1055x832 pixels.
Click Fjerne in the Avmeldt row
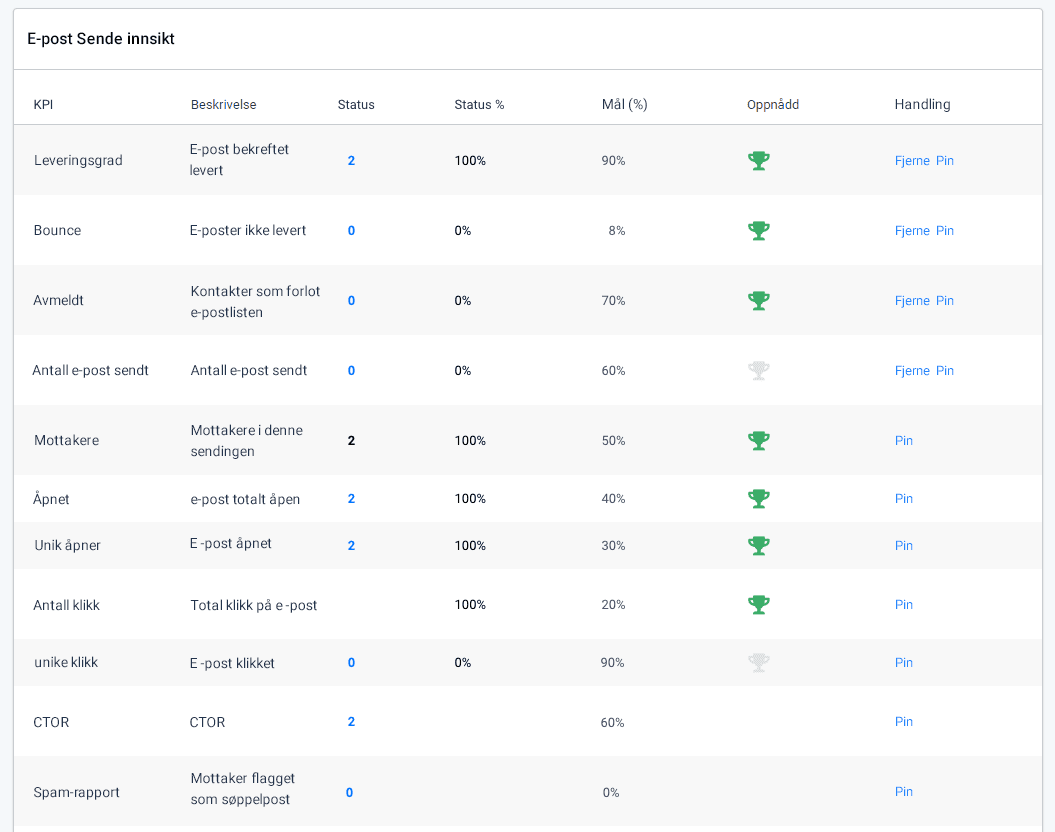coord(912,301)
